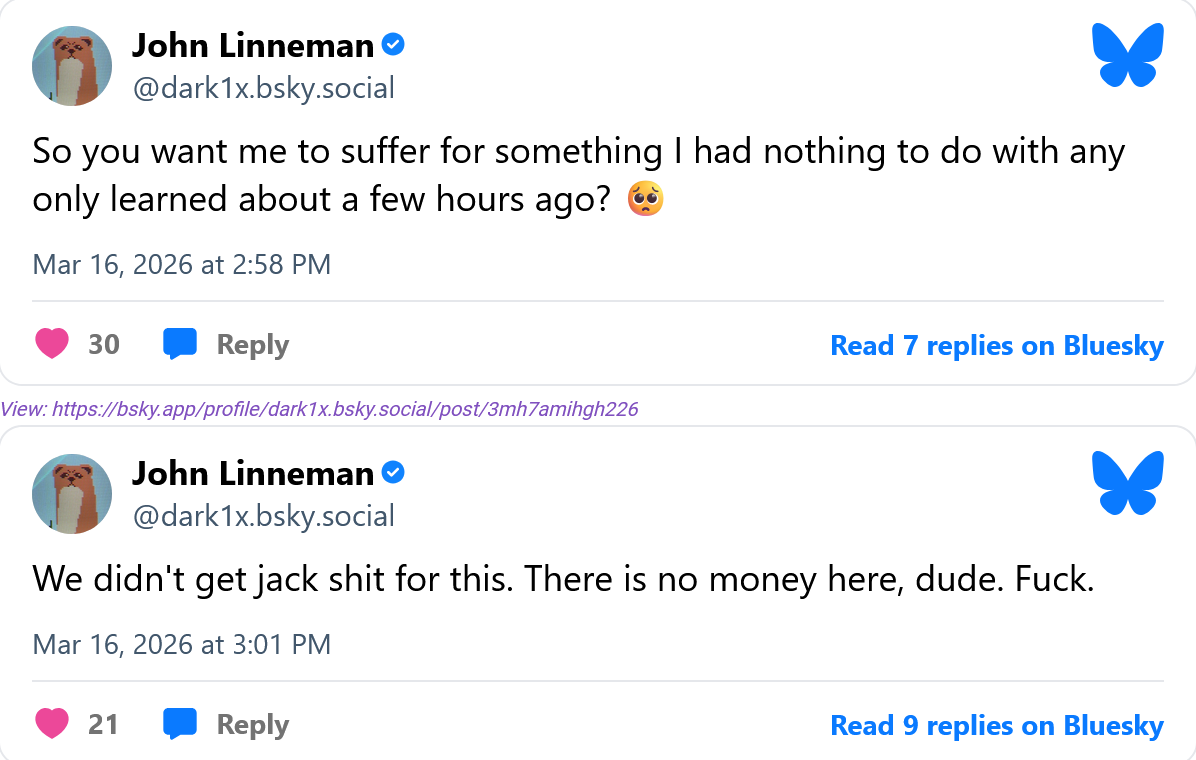Click the blue reply bubble icon on second post

tap(180, 723)
